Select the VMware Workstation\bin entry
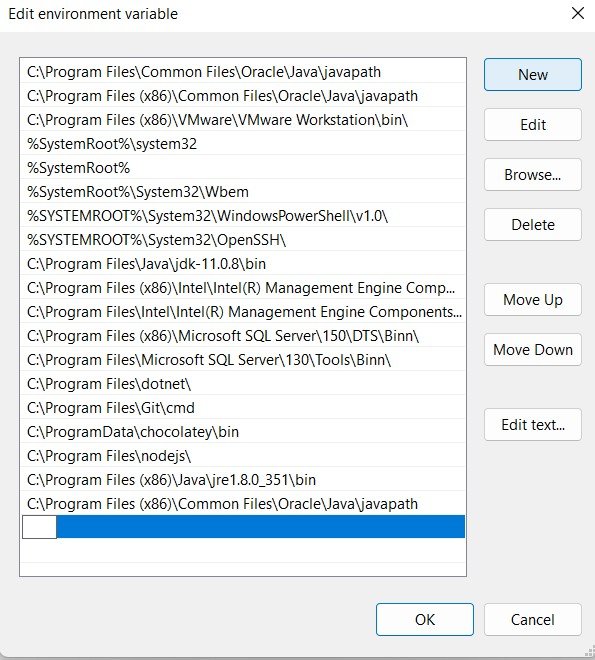The width and height of the screenshot is (595, 660). pyautogui.click(x=243, y=120)
